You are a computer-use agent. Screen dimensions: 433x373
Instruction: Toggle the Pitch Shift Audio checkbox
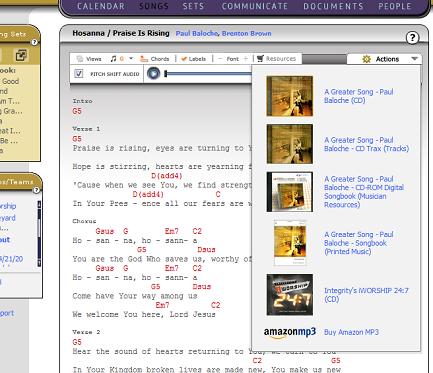79,73
